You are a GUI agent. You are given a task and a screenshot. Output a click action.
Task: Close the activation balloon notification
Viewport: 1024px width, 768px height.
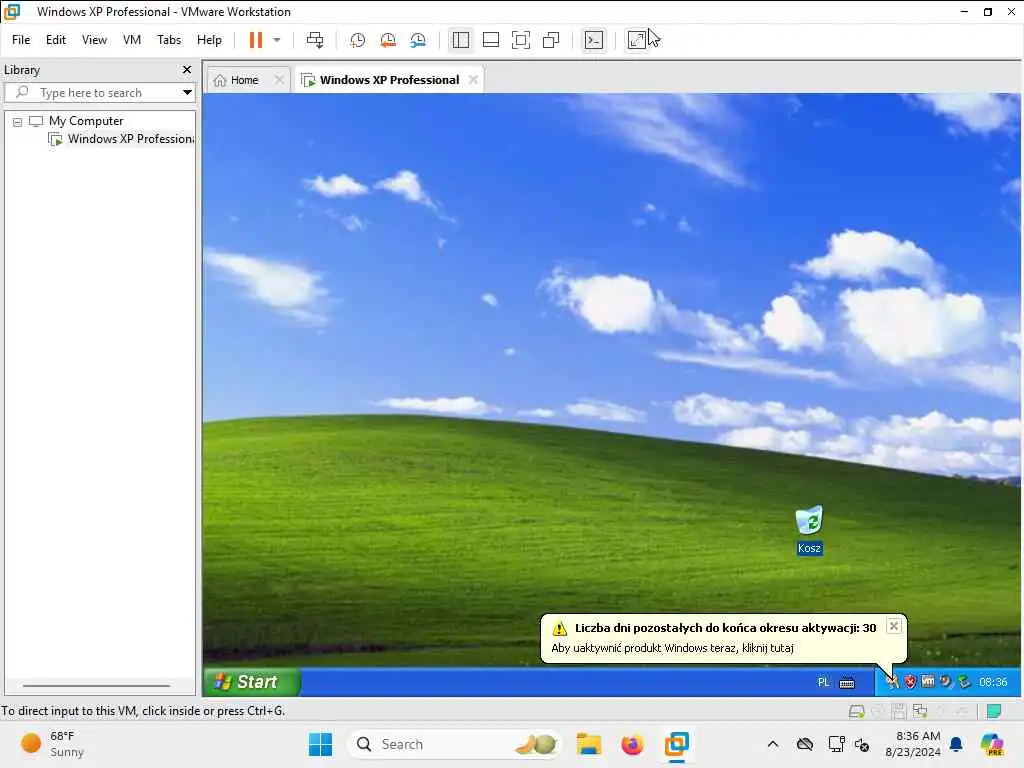[x=893, y=626]
